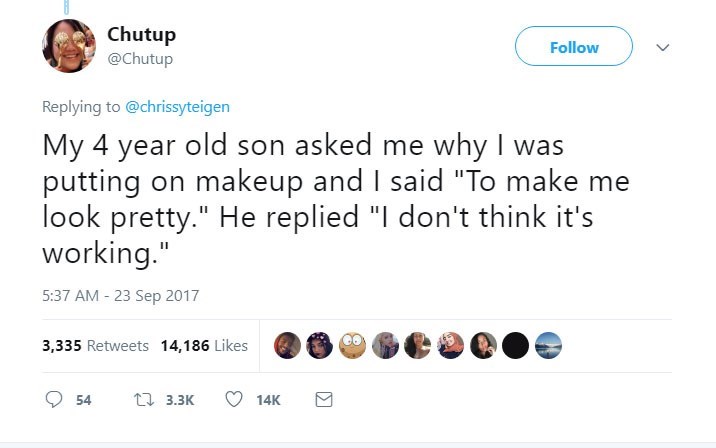Click the @Chutup username handle
Viewport: 716px width, 448px height.
click(140, 58)
